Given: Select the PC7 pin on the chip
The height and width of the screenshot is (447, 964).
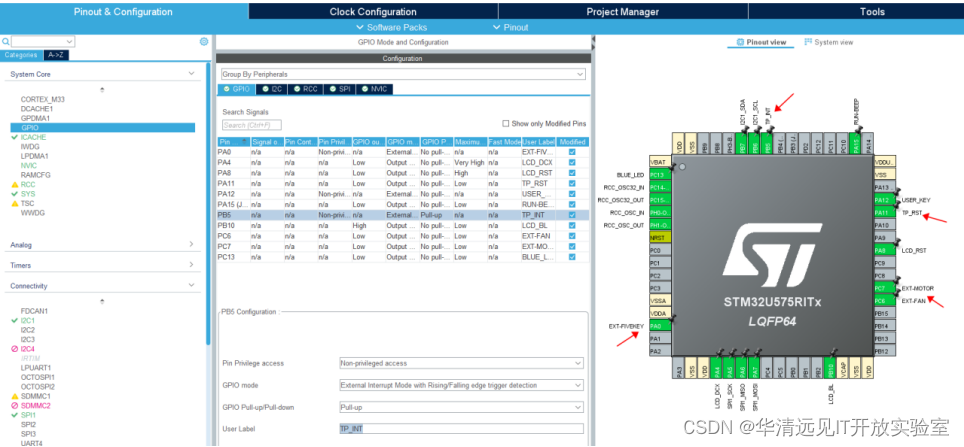Looking at the screenshot, I should click(x=885, y=288).
